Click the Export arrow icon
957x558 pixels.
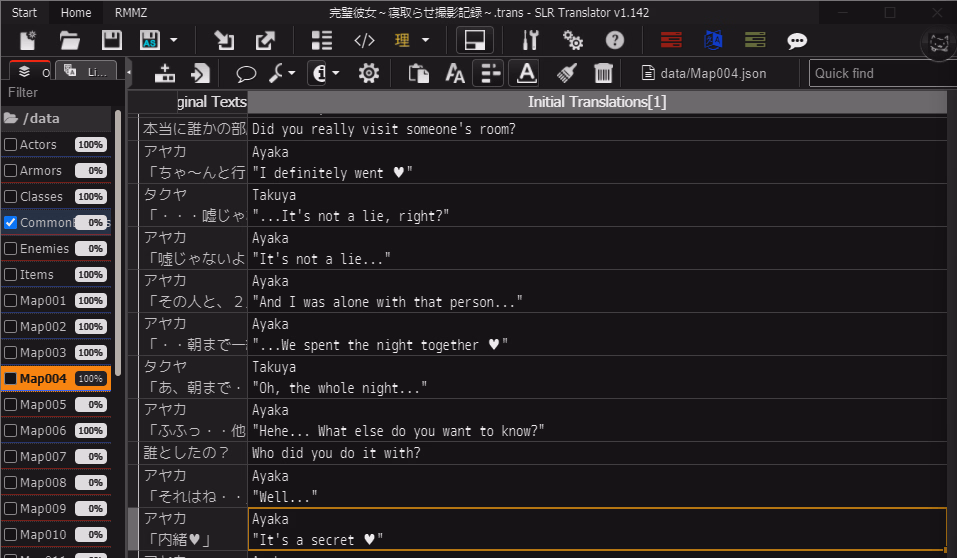pos(265,41)
